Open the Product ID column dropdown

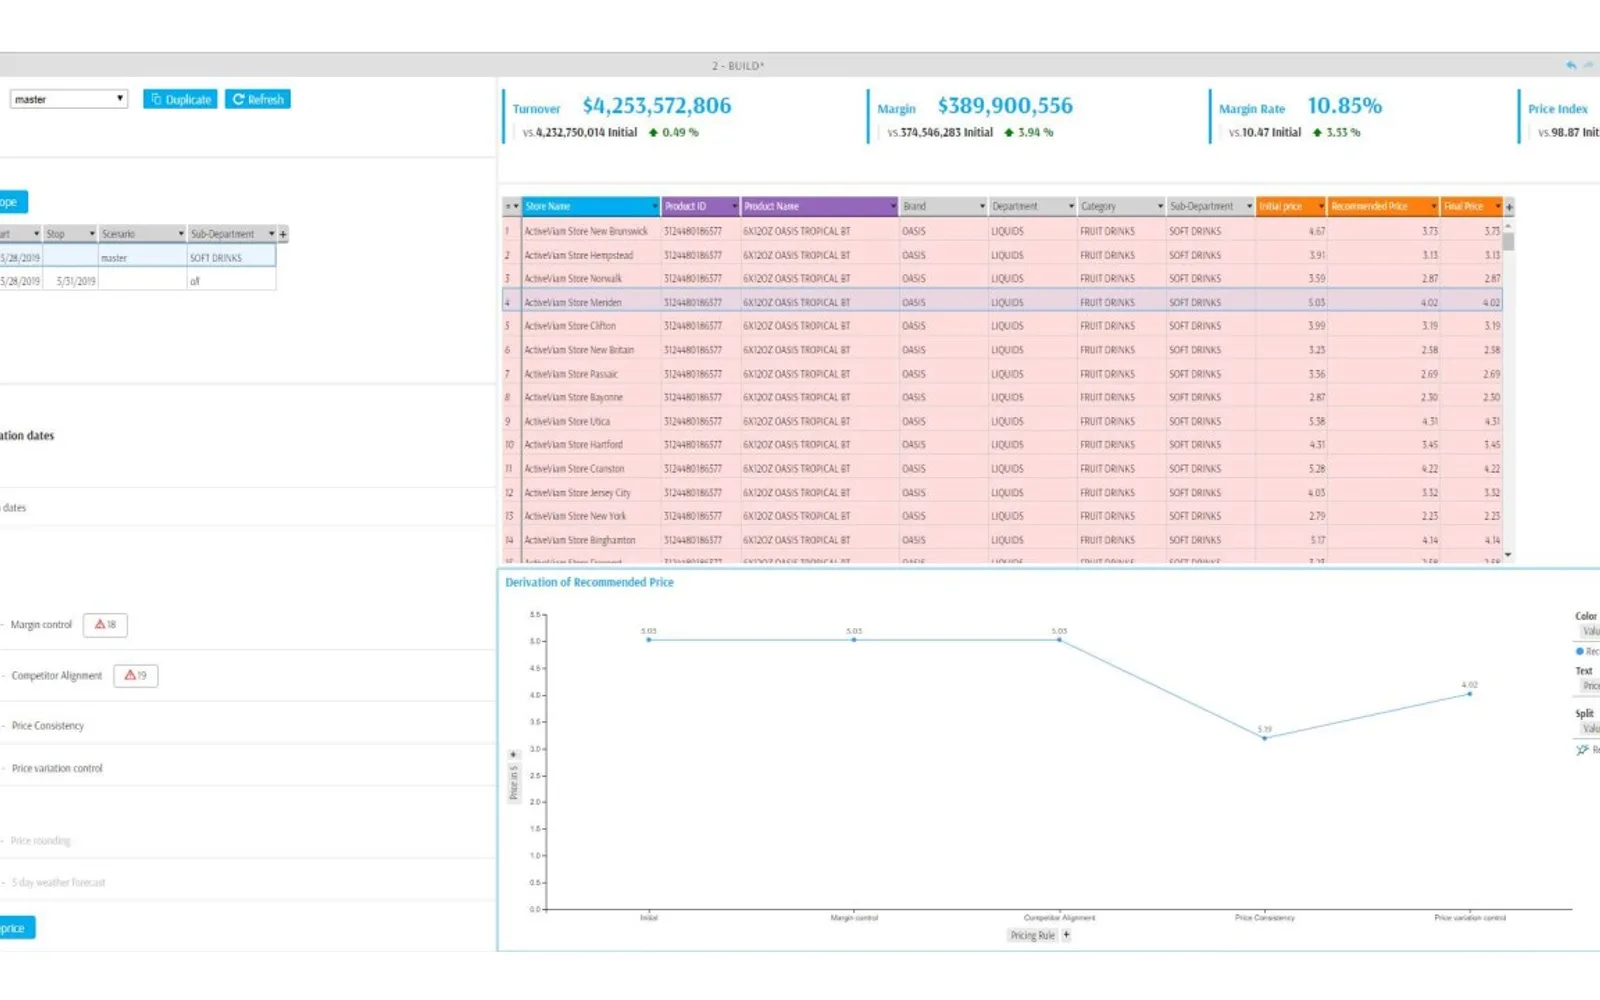pos(735,207)
